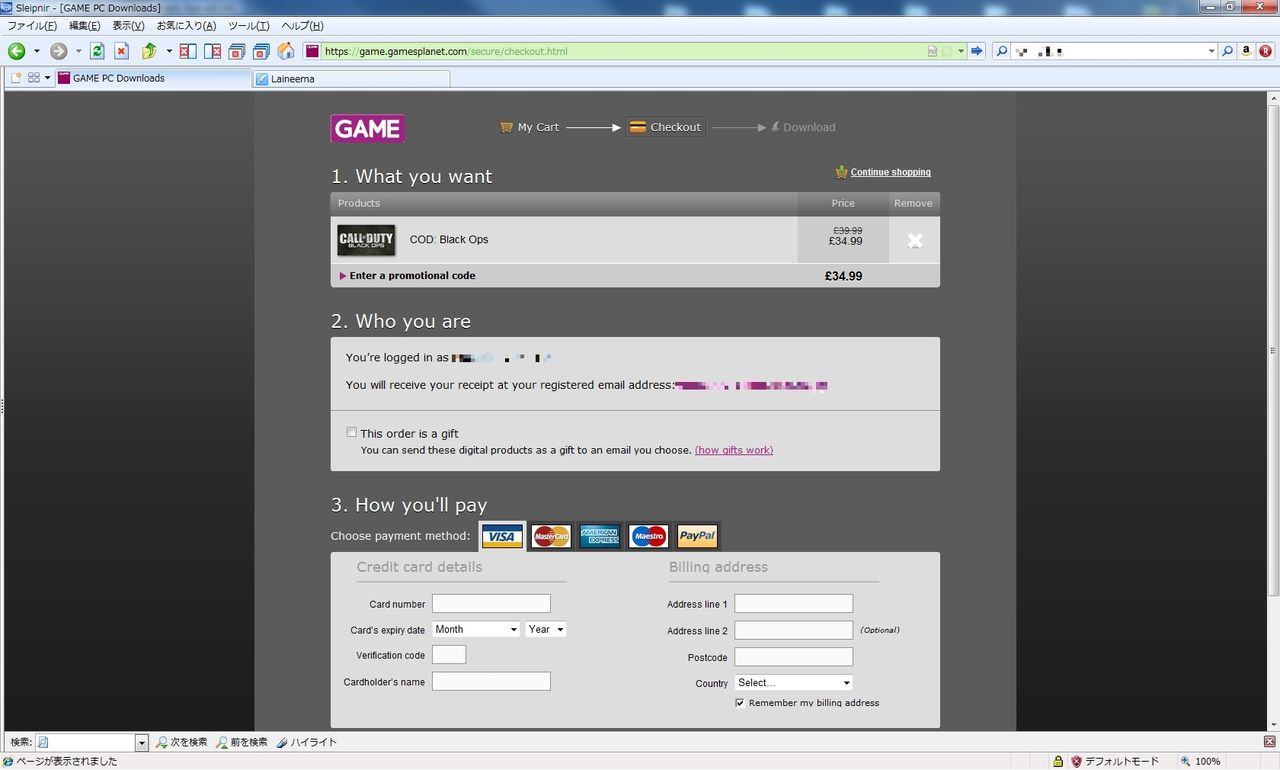Click the tab list grid icon
This screenshot has height=770, width=1280.
(x=34, y=78)
